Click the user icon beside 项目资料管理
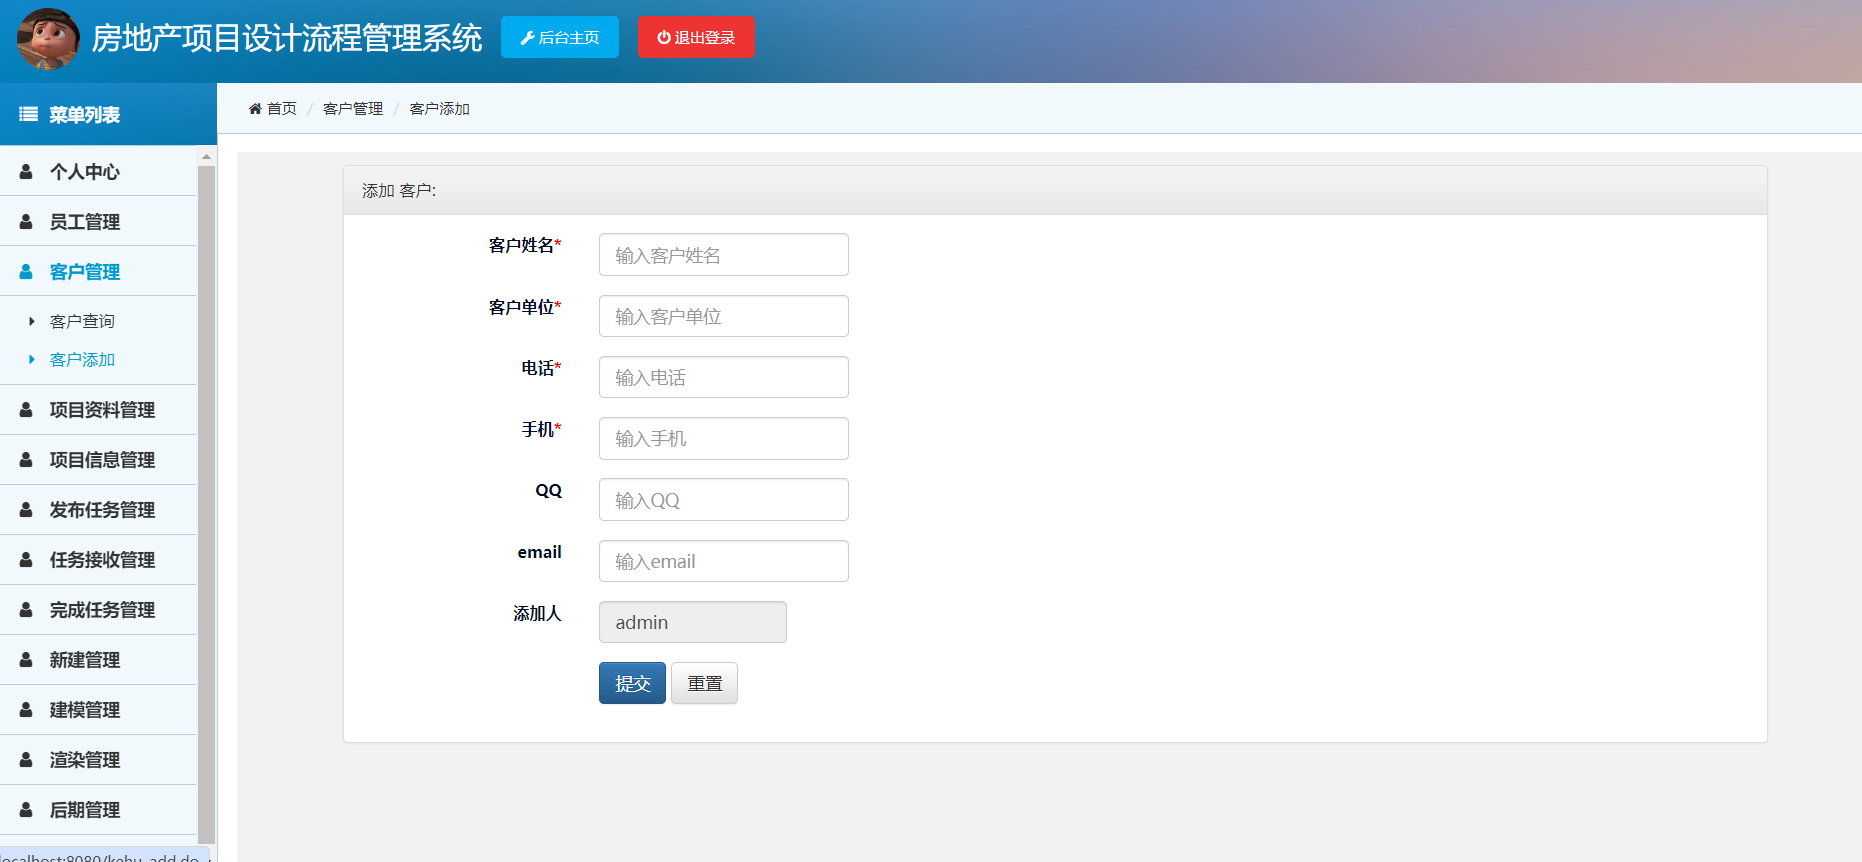The height and width of the screenshot is (862, 1862). [26, 410]
